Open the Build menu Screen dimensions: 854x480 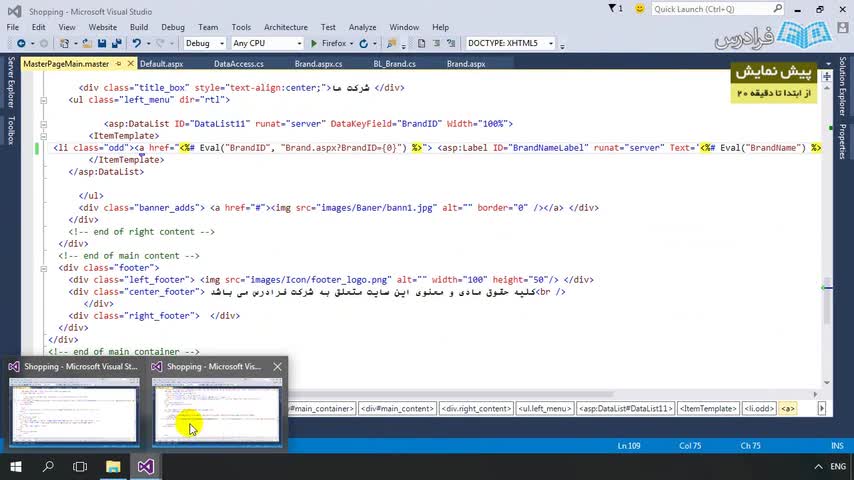[x=139, y=27]
